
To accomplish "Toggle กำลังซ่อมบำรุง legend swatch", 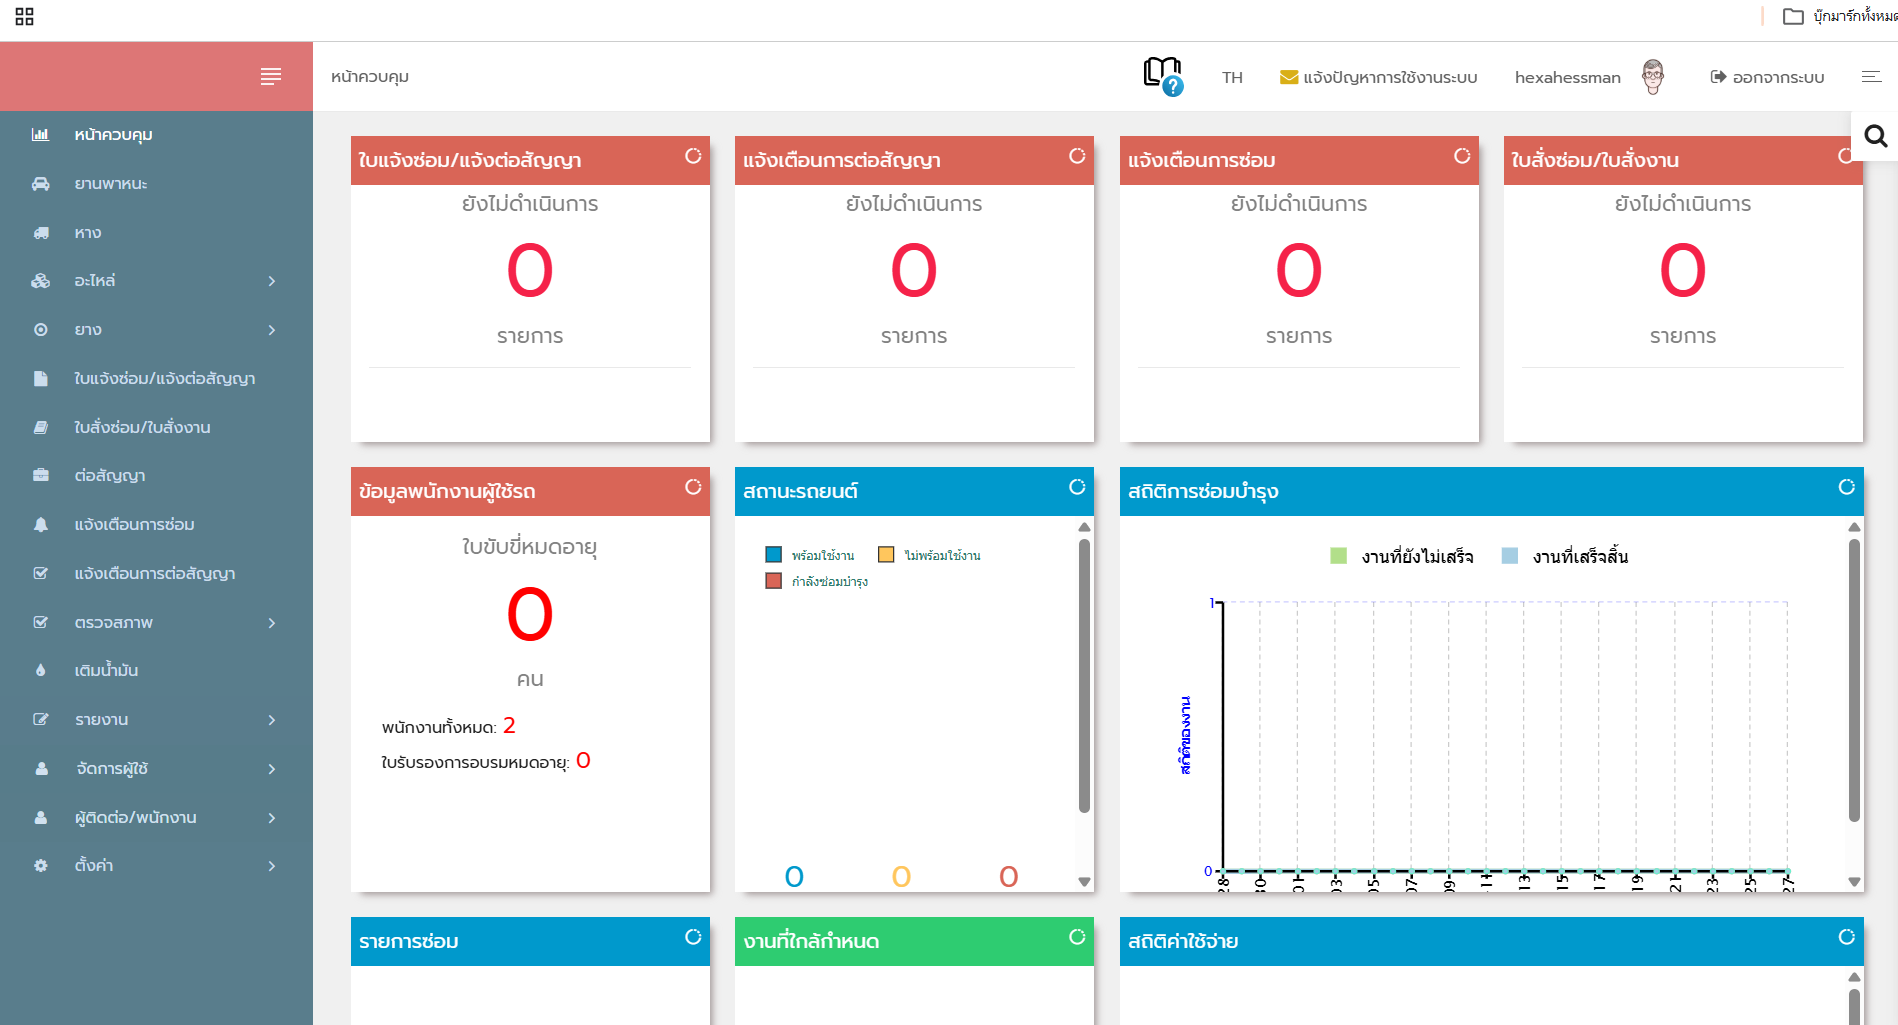I will (x=773, y=581).
